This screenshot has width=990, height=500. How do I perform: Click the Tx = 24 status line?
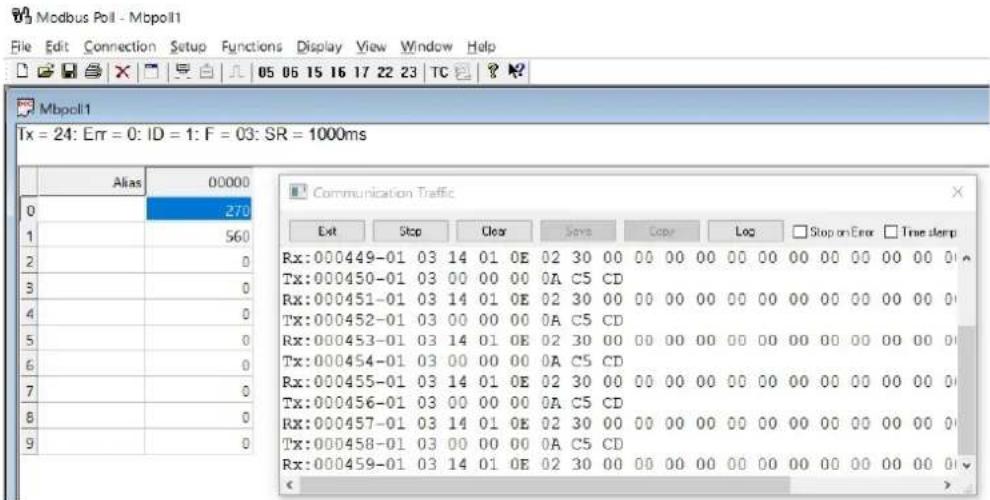pos(191,135)
